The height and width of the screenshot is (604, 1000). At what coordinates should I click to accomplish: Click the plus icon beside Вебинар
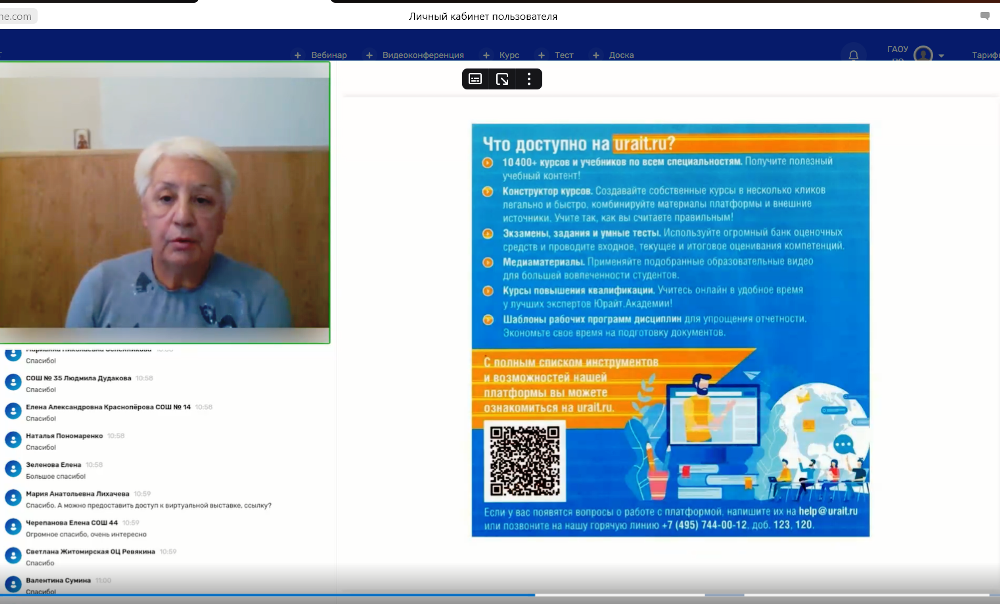298,55
